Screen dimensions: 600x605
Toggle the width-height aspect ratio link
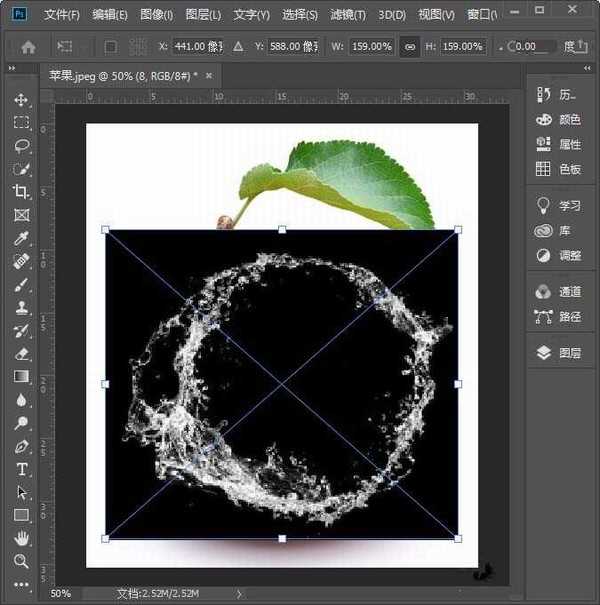(x=409, y=47)
